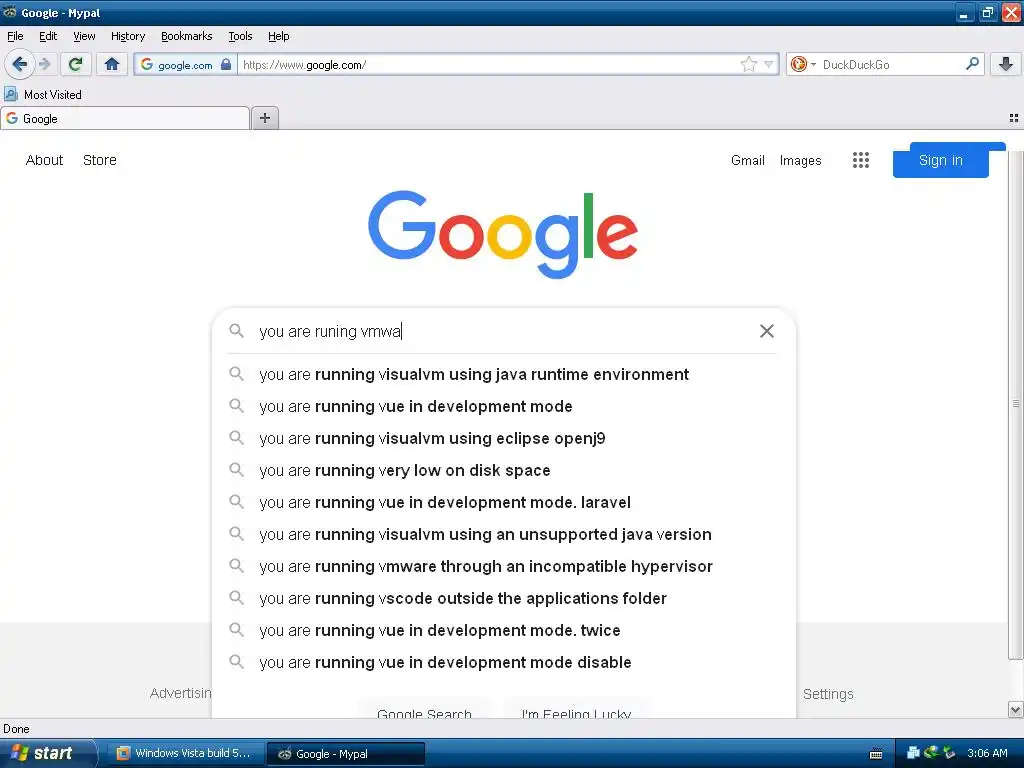Click the Store link
This screenshot has height=768, width=1024.
tap(99, 160)
